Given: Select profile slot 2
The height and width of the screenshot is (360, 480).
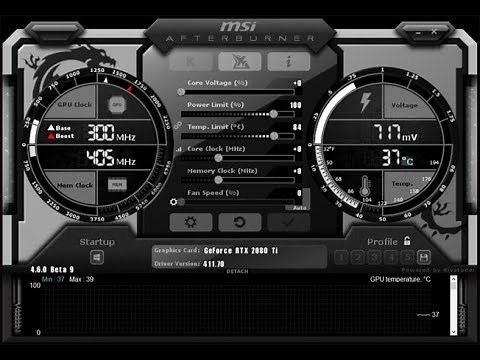Looking at the screenshot, I should [358, 257].
